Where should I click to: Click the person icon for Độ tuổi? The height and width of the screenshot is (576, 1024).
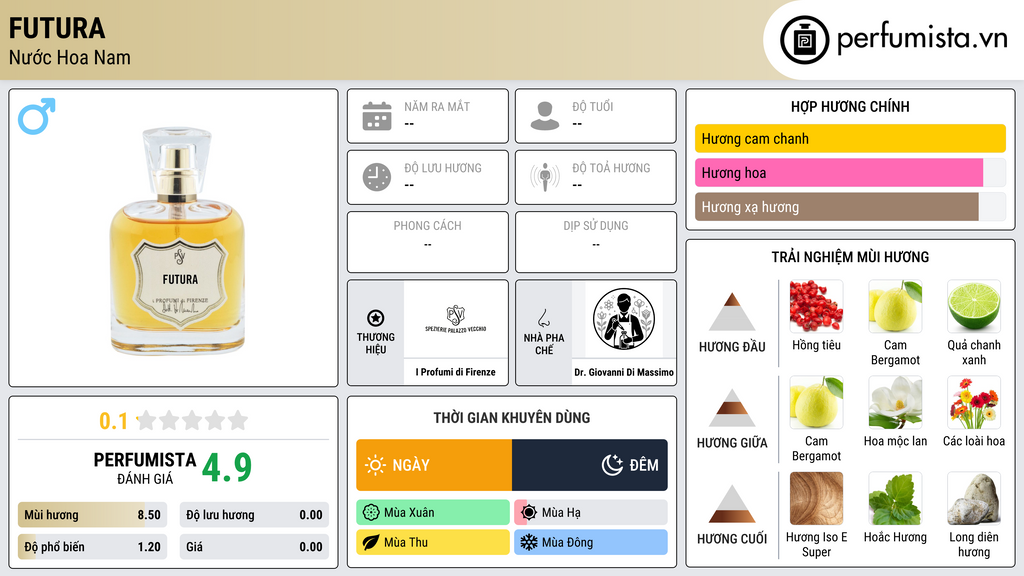point(545,116)
